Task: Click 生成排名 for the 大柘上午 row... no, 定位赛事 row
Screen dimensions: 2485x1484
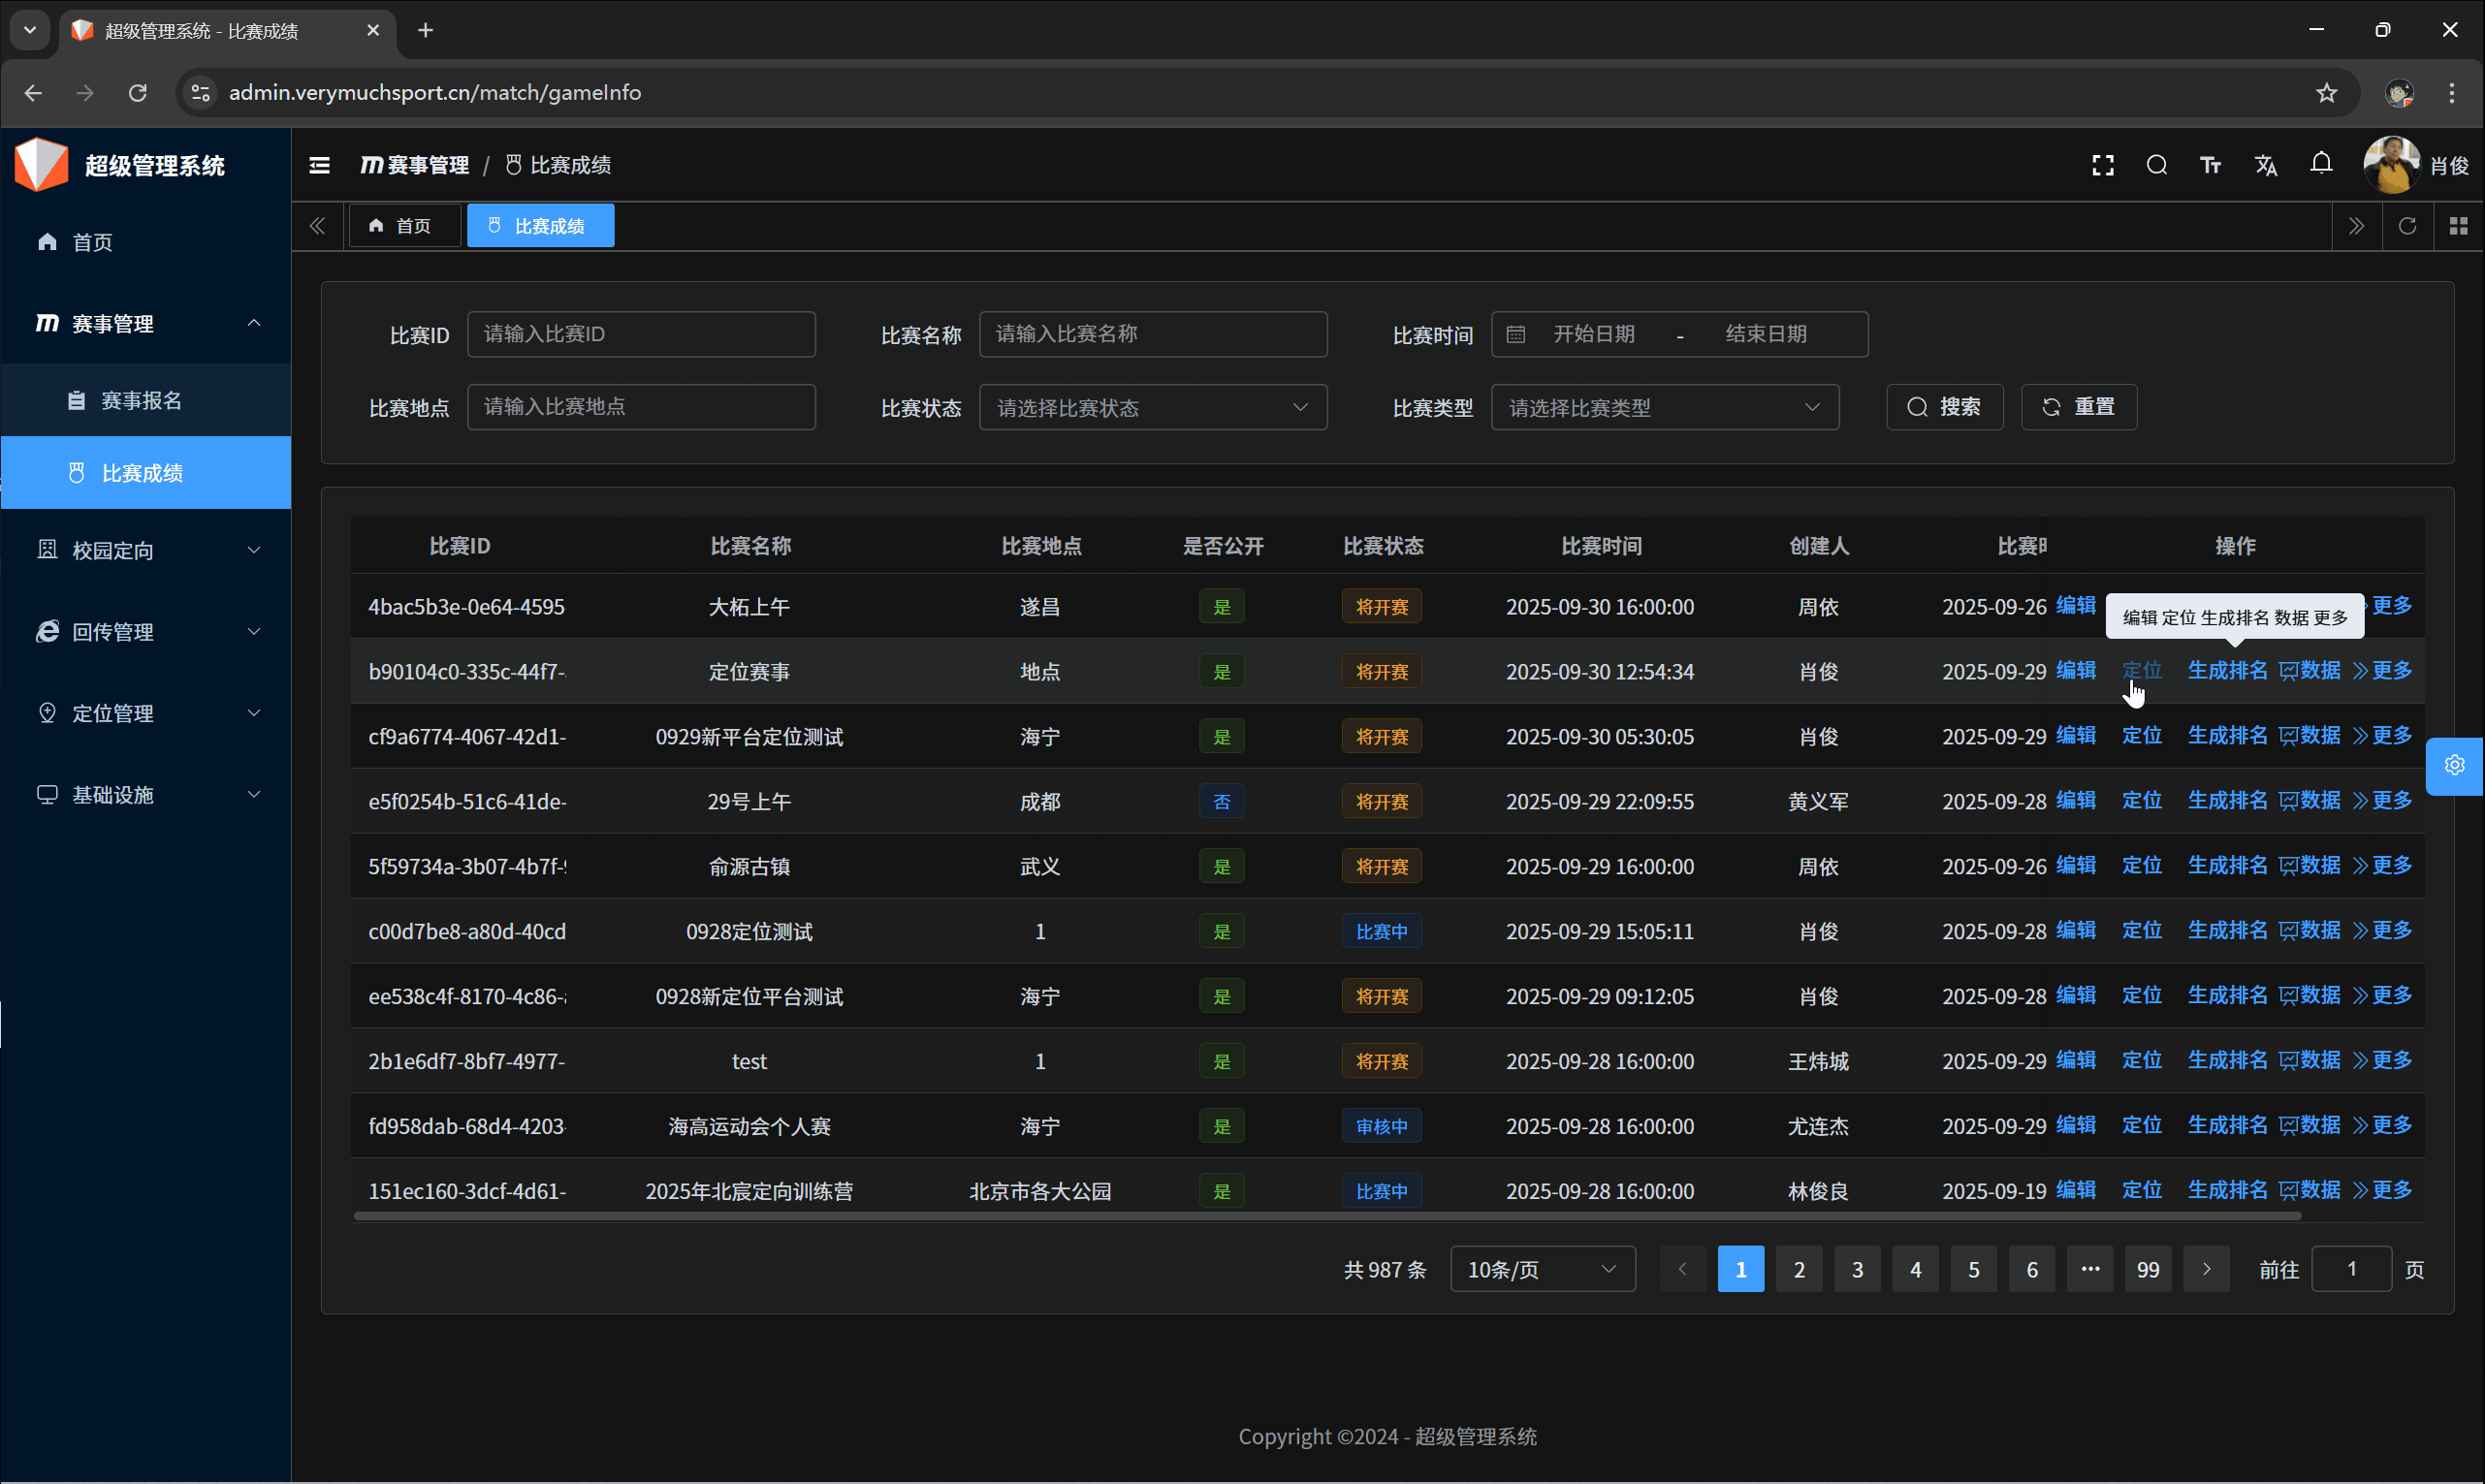Action: (x=2227, y=671)
